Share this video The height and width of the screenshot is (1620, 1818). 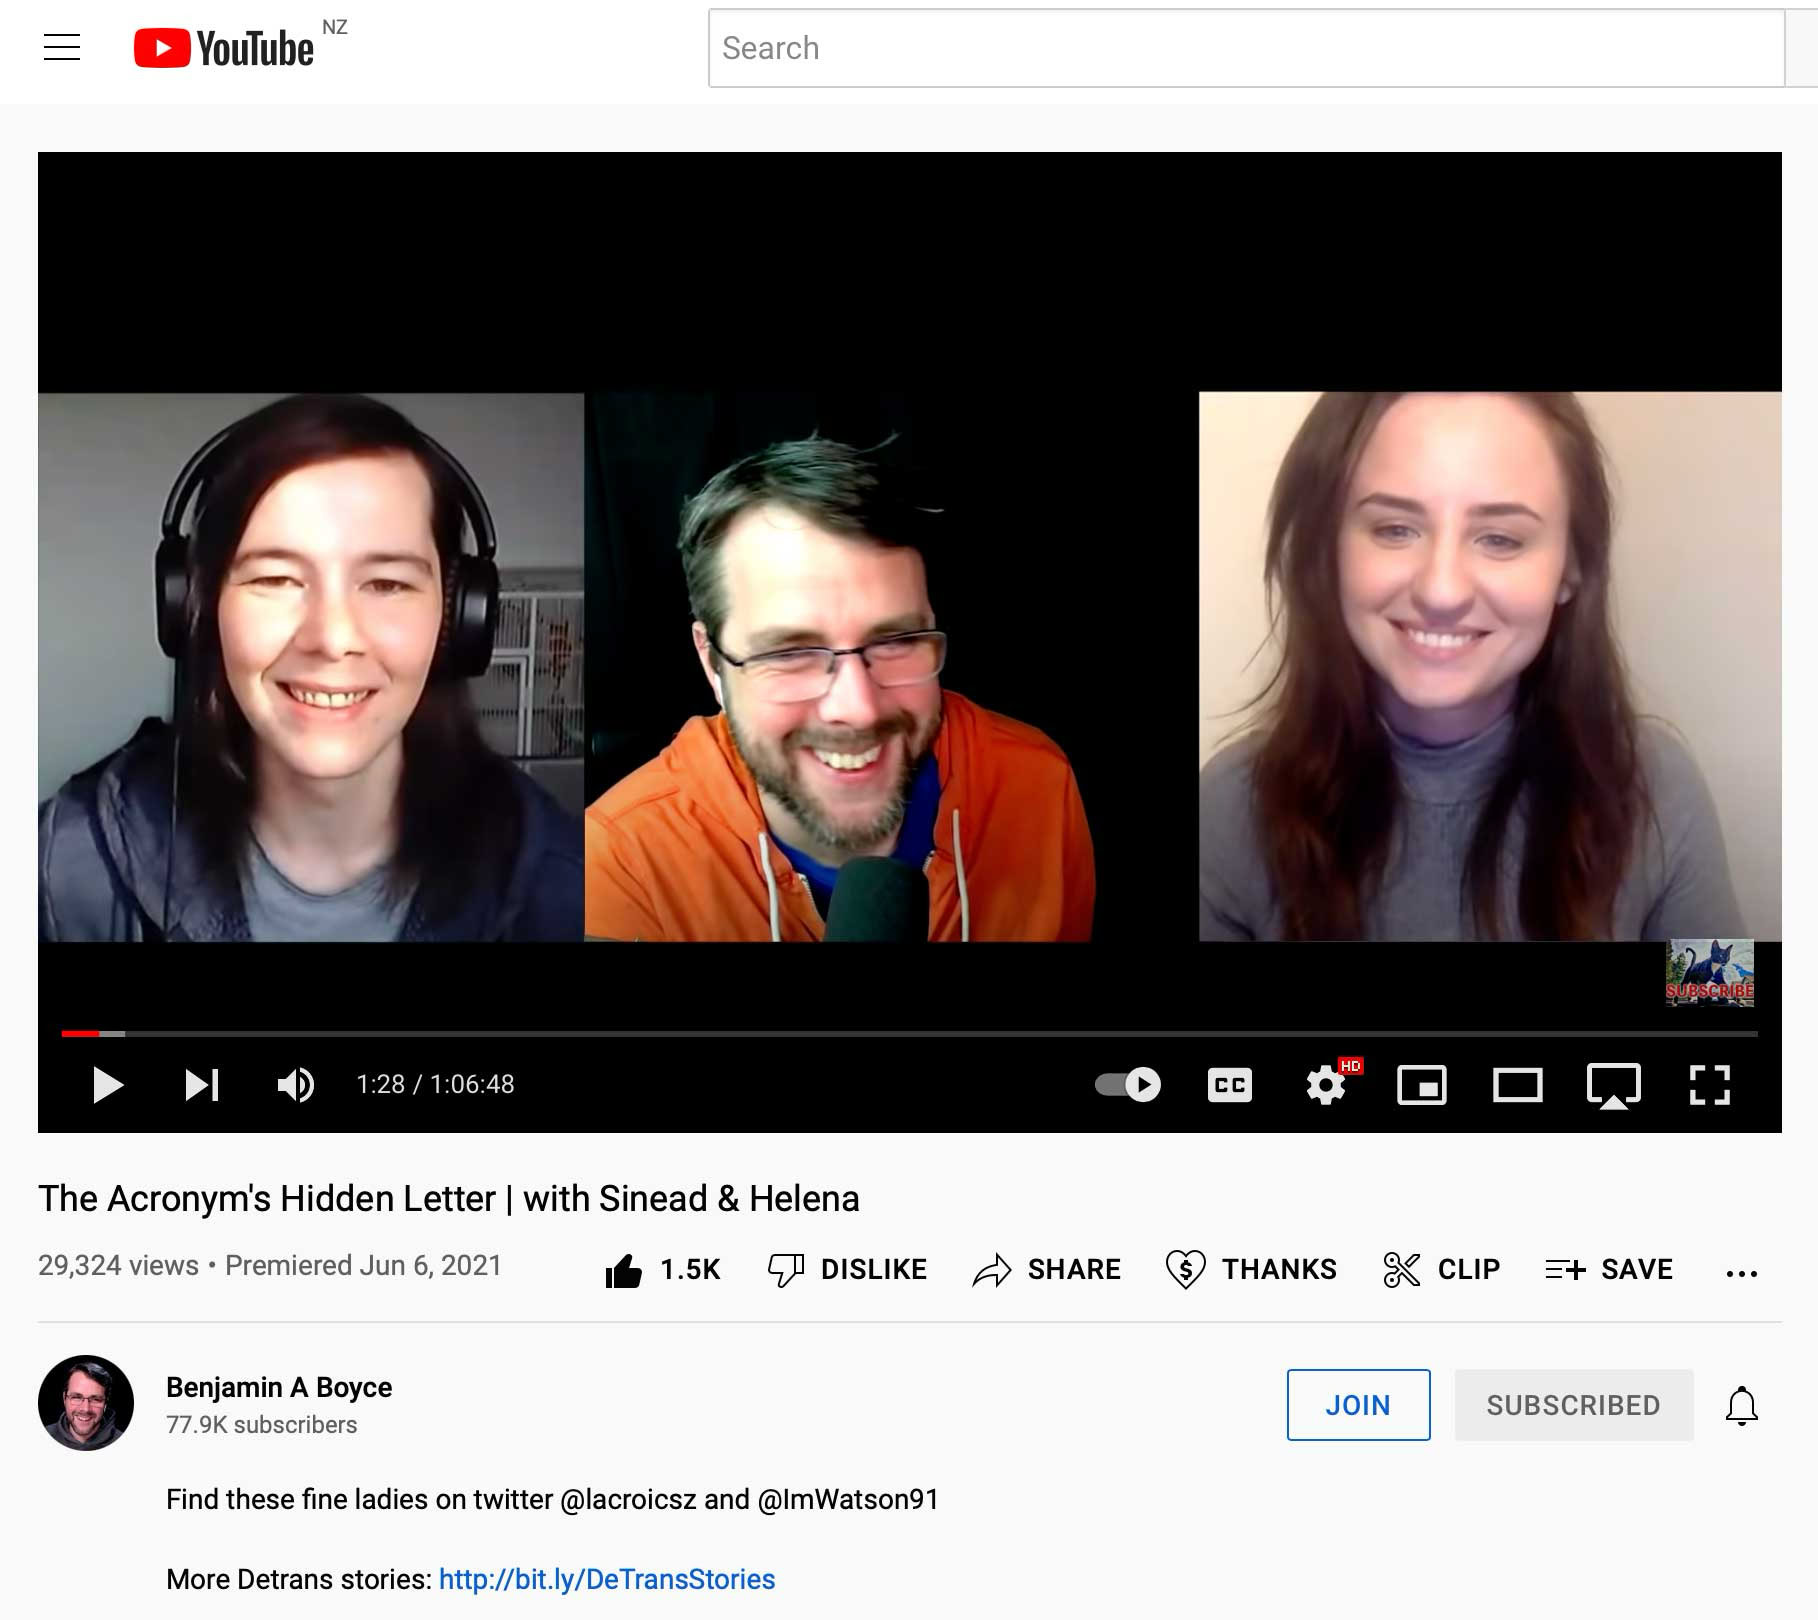(x=1047, y=1270)
